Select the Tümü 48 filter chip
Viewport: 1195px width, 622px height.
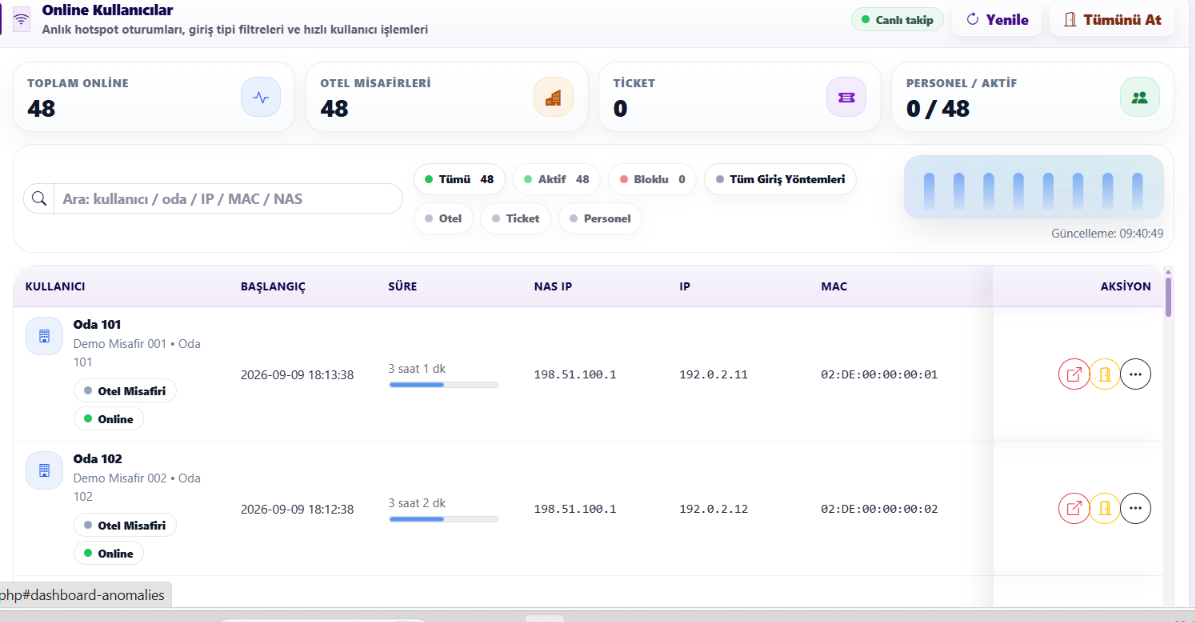pos(460,179)
